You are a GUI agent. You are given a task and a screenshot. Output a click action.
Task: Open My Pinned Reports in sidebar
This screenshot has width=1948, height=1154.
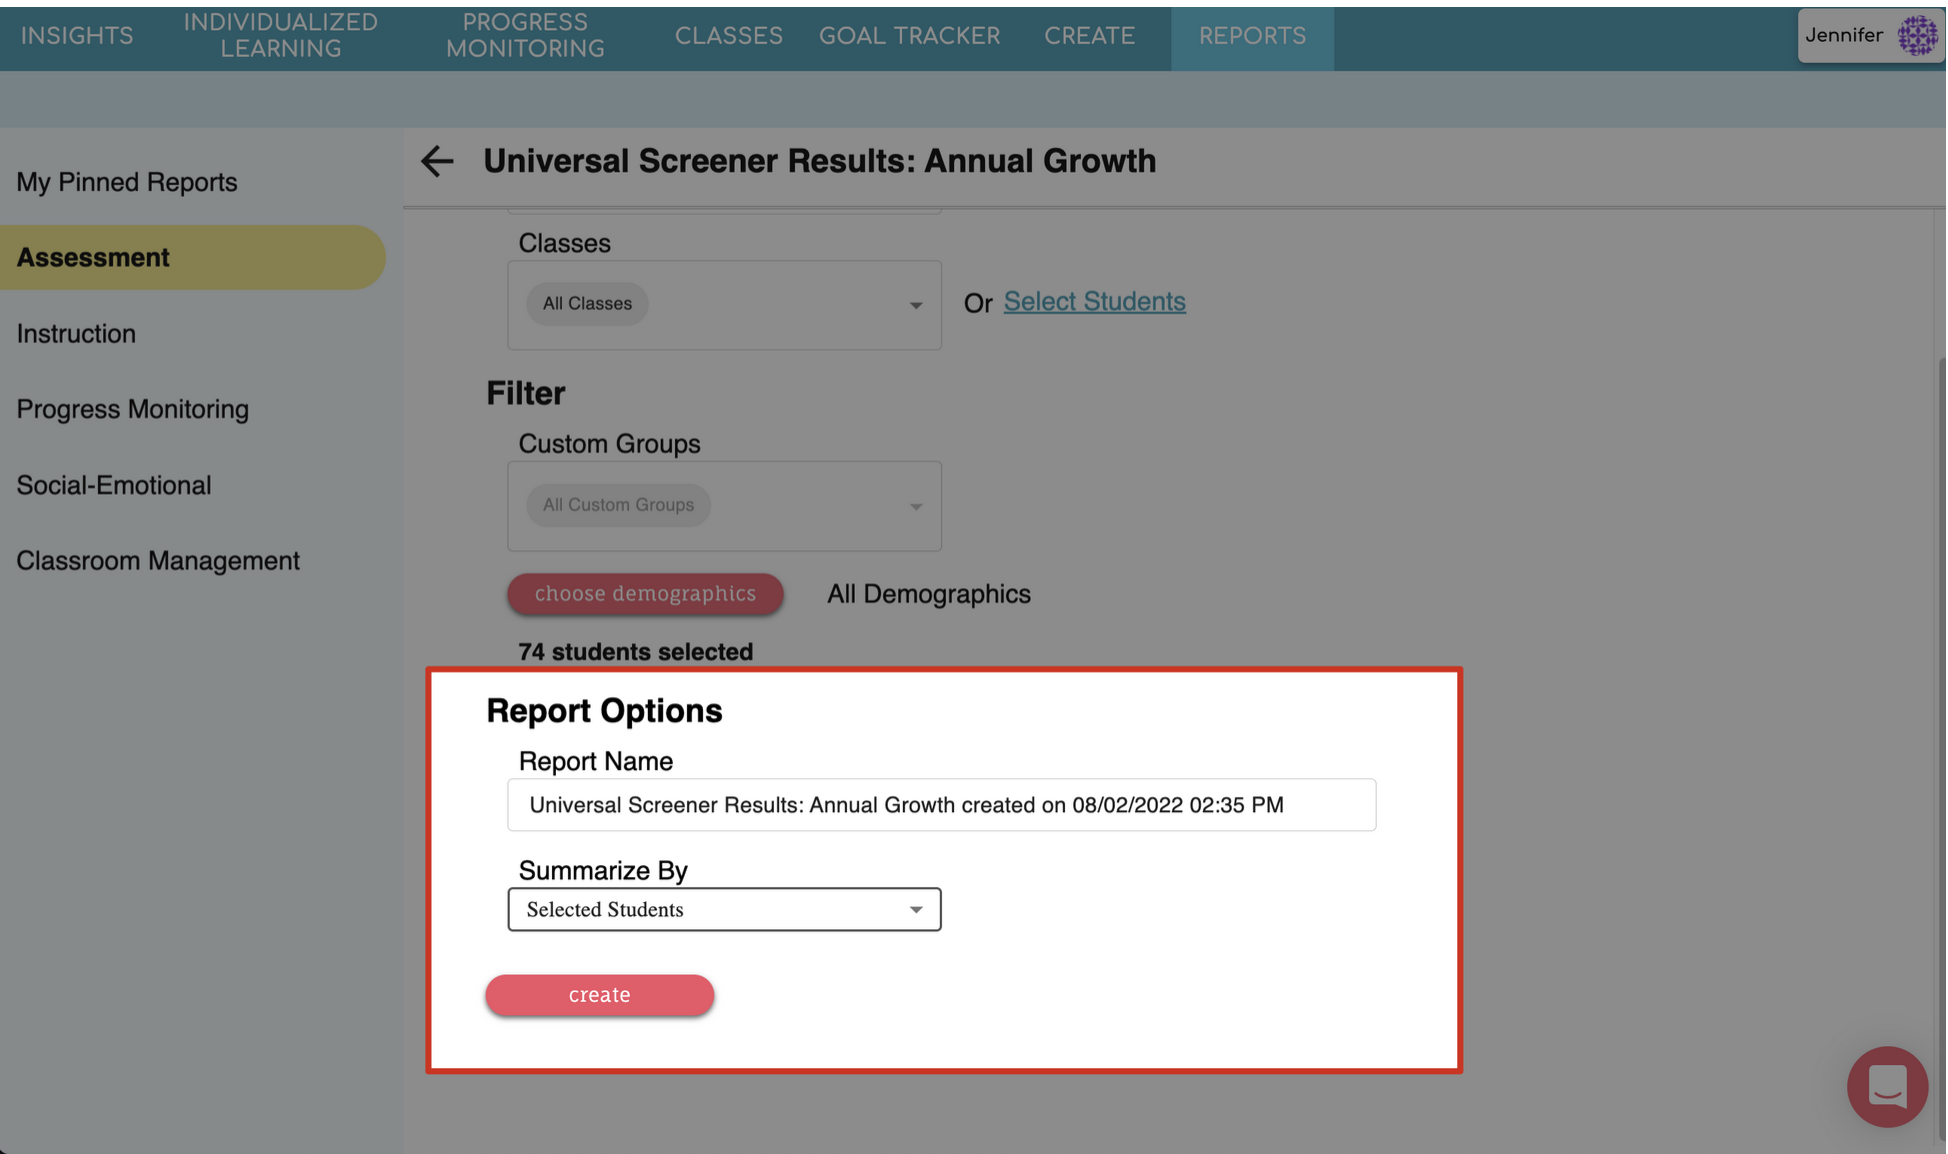[x=127, y=182]
